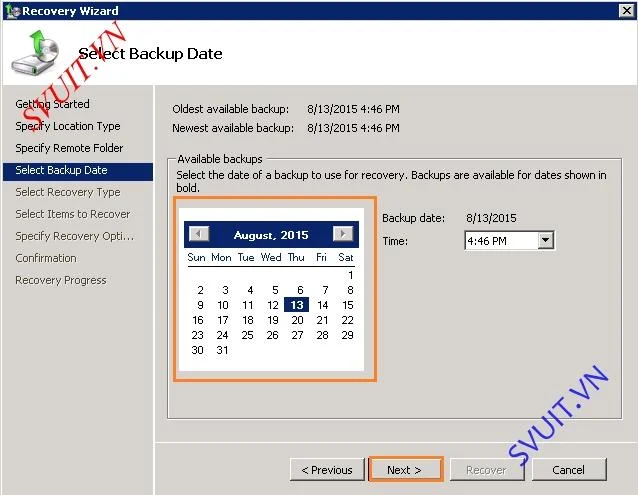Close the Recovery Wizard window
638x495 pixels.
tap(626, 11)
